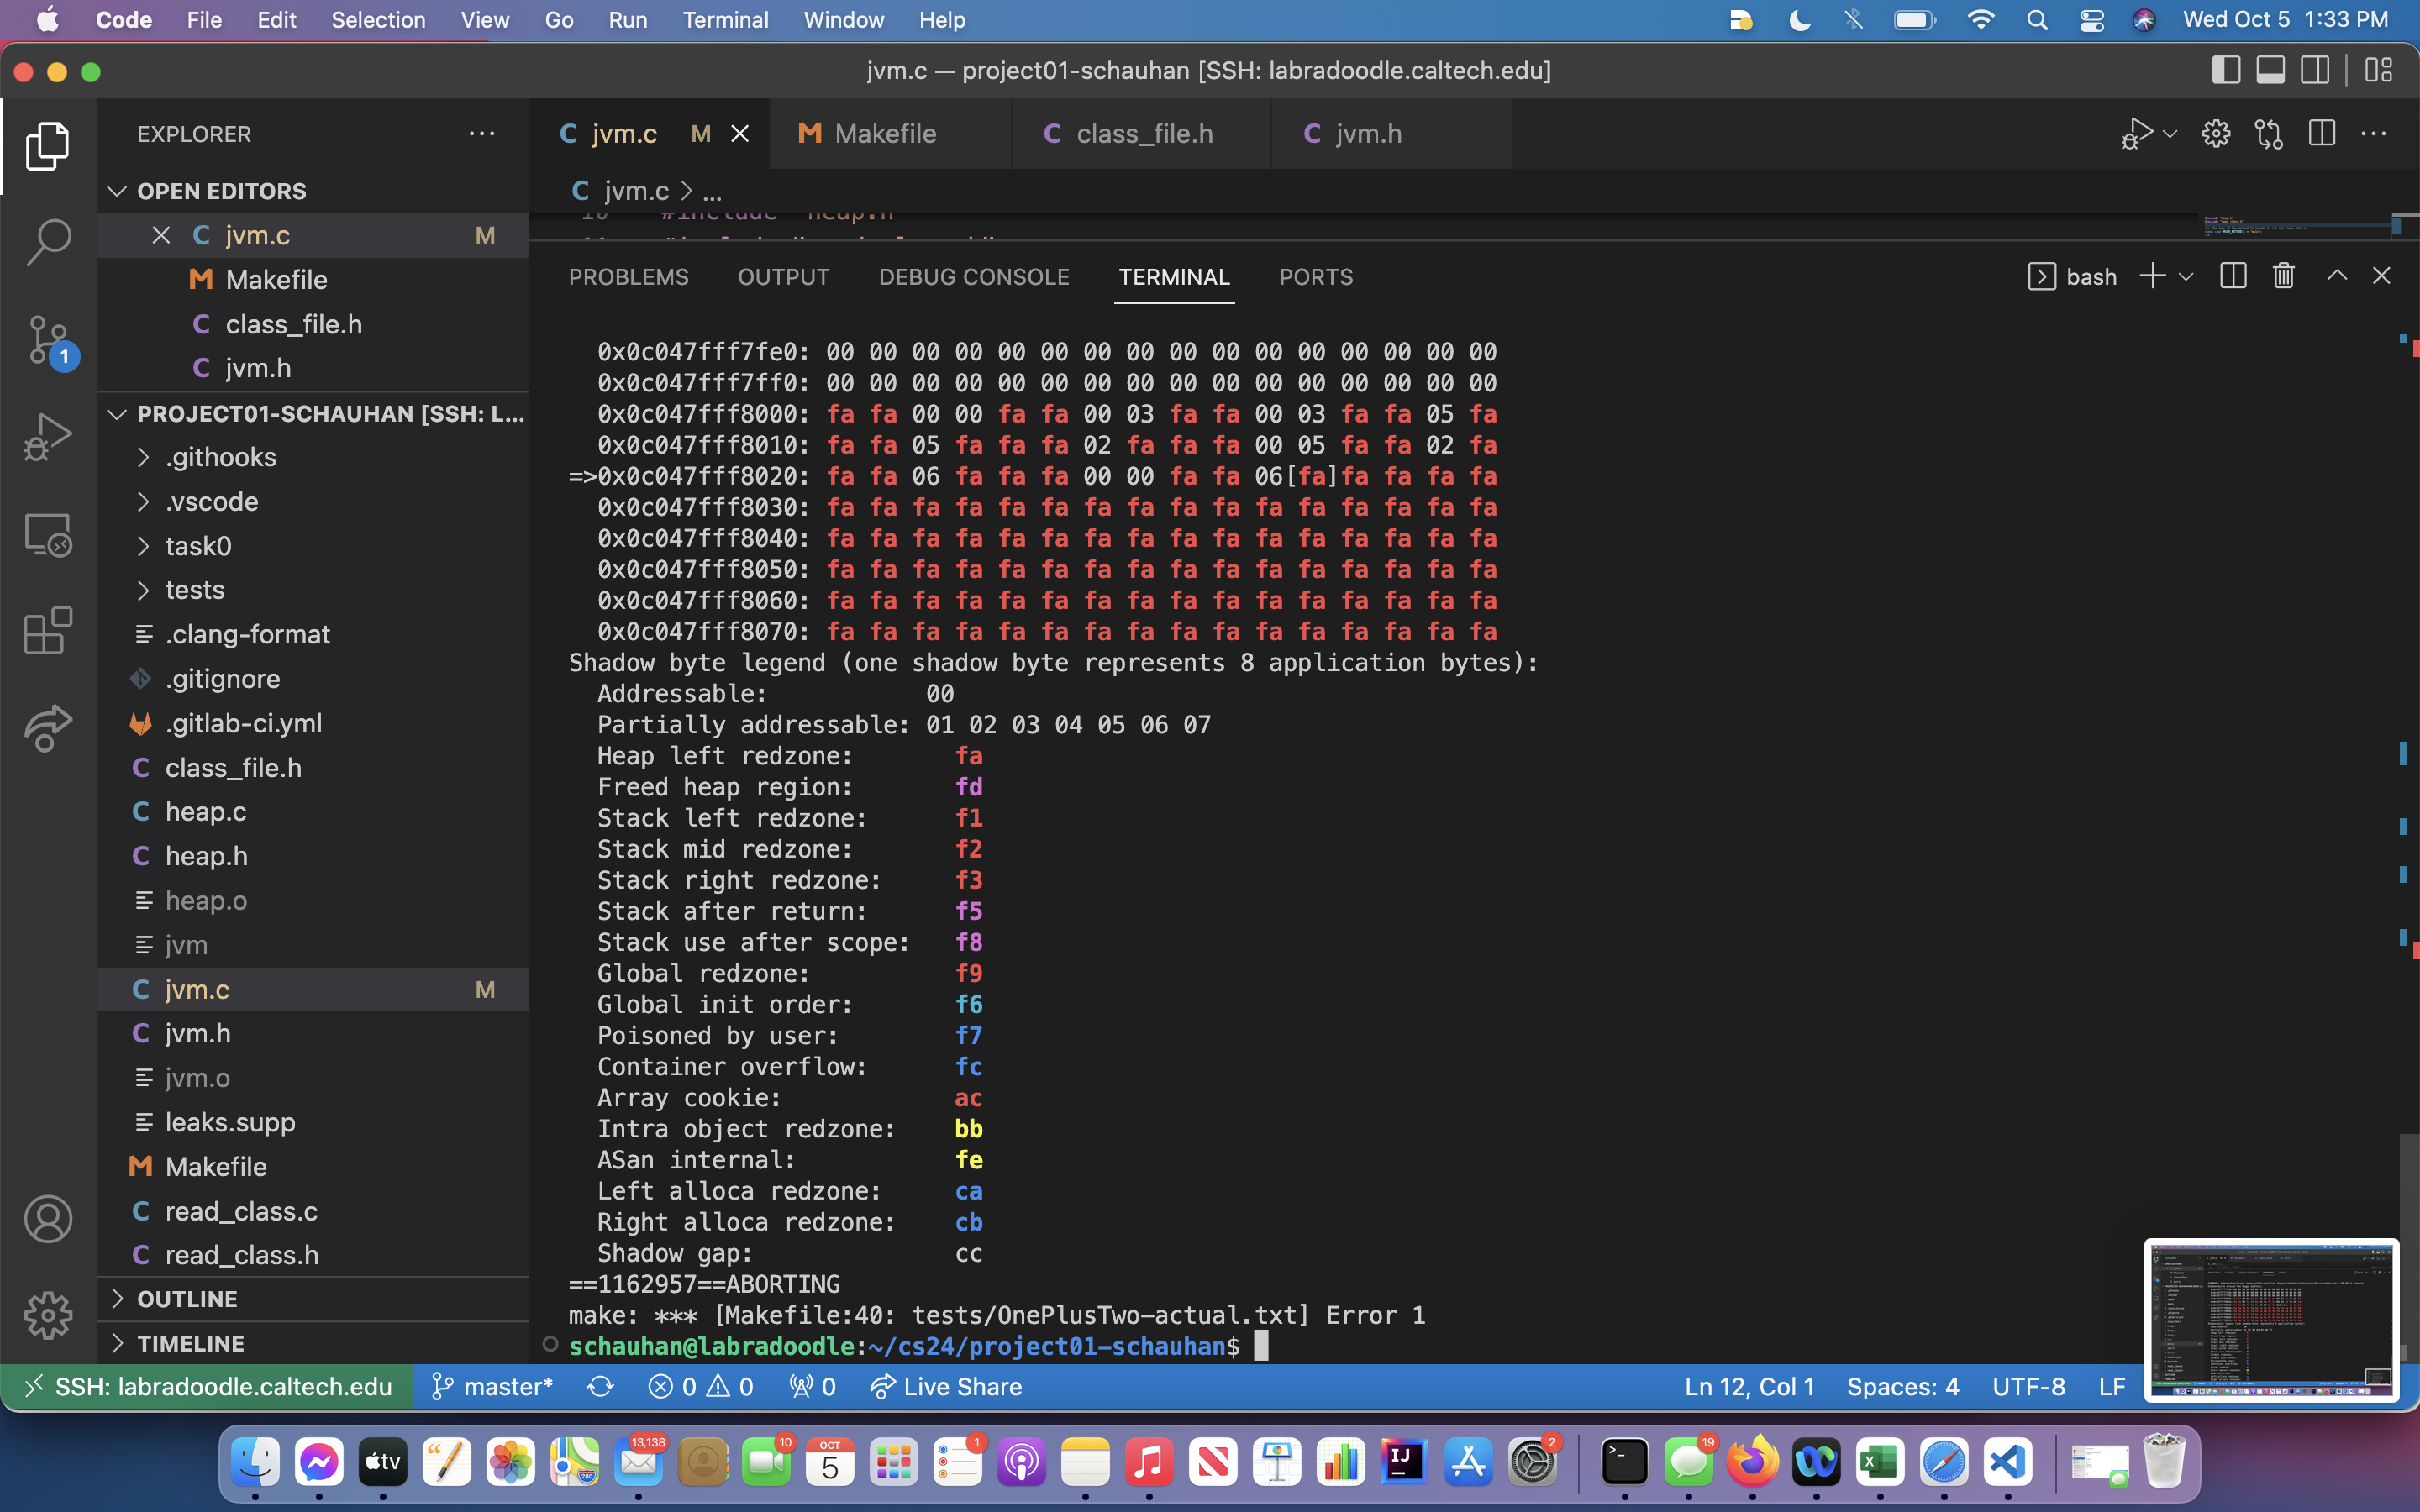The height and width of the screenshot is (1512, 2420).
Task: Open new terminal launch profile dropdown
Action: coord(2186,277)
